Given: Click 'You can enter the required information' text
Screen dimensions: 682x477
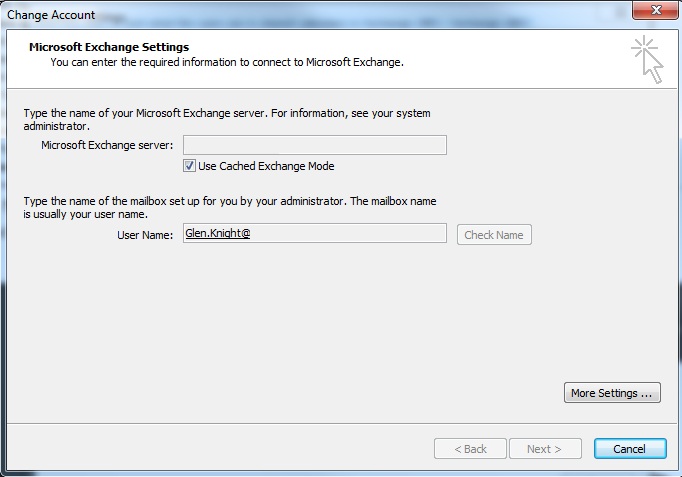Looking at the screenshot, I should [x=227, y=62].
